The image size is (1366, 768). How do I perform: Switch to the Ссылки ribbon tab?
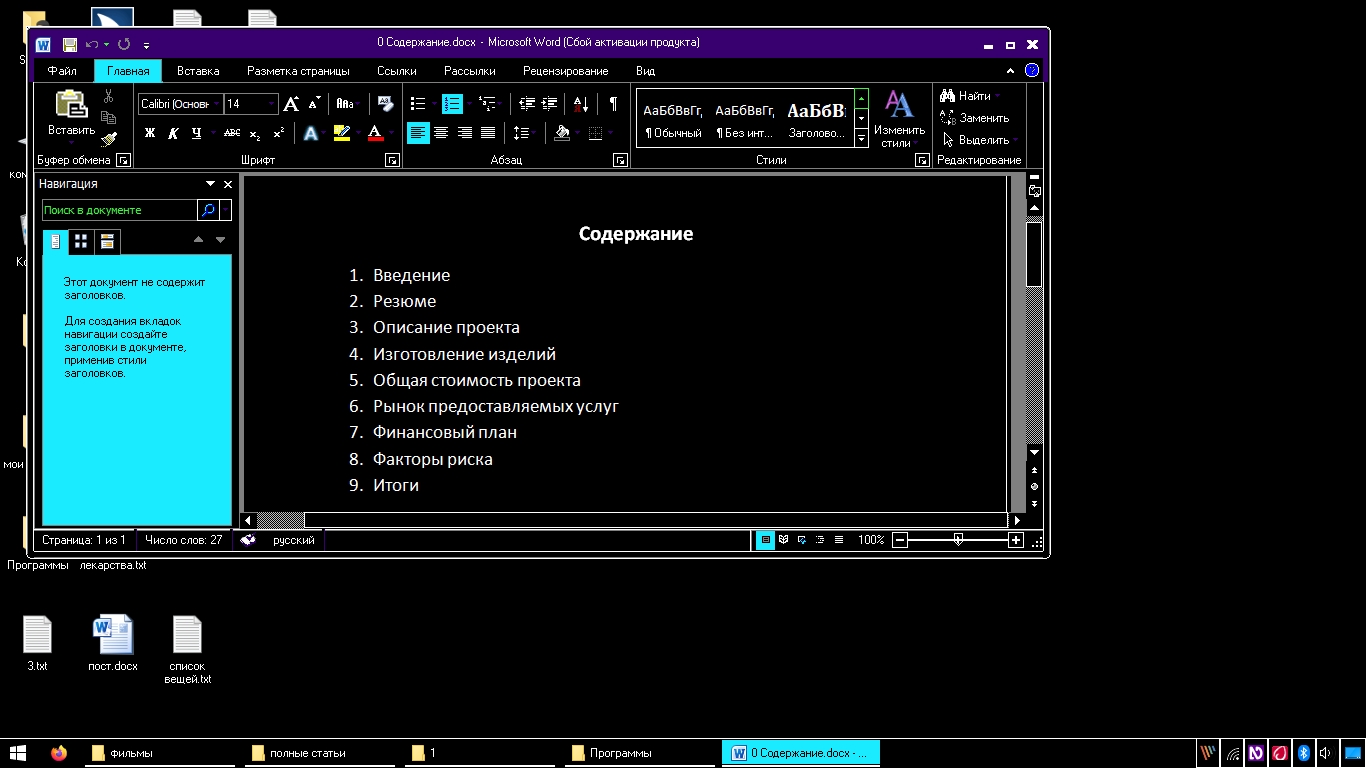pyautogui.click(x=397, y=71)
